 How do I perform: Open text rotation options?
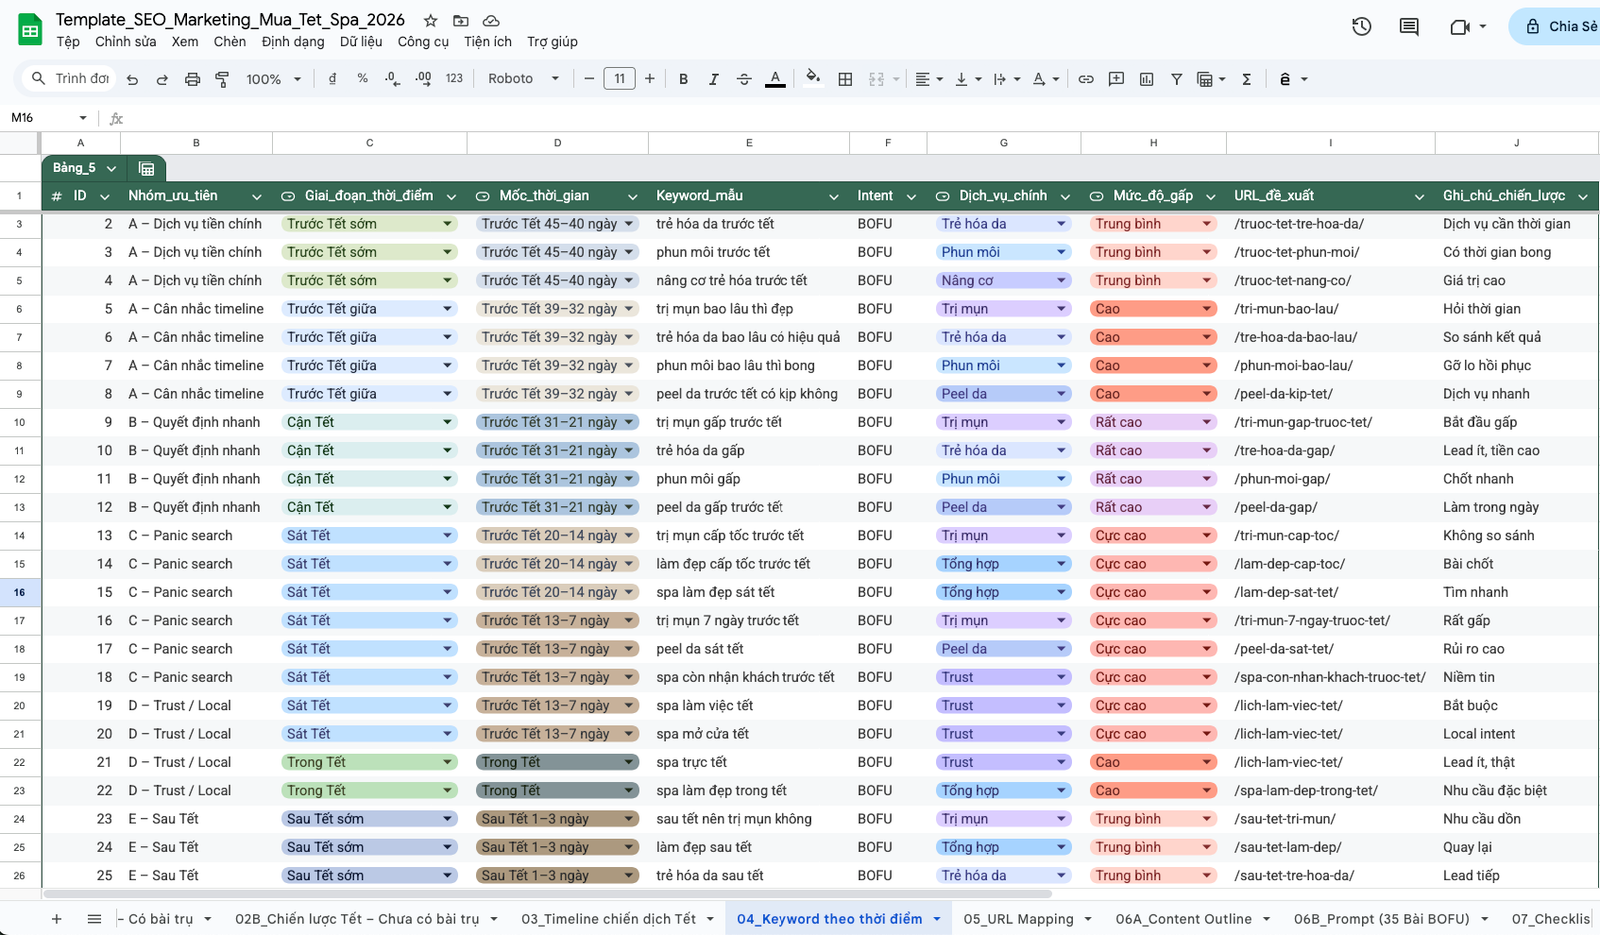[x=1045, y=79]
